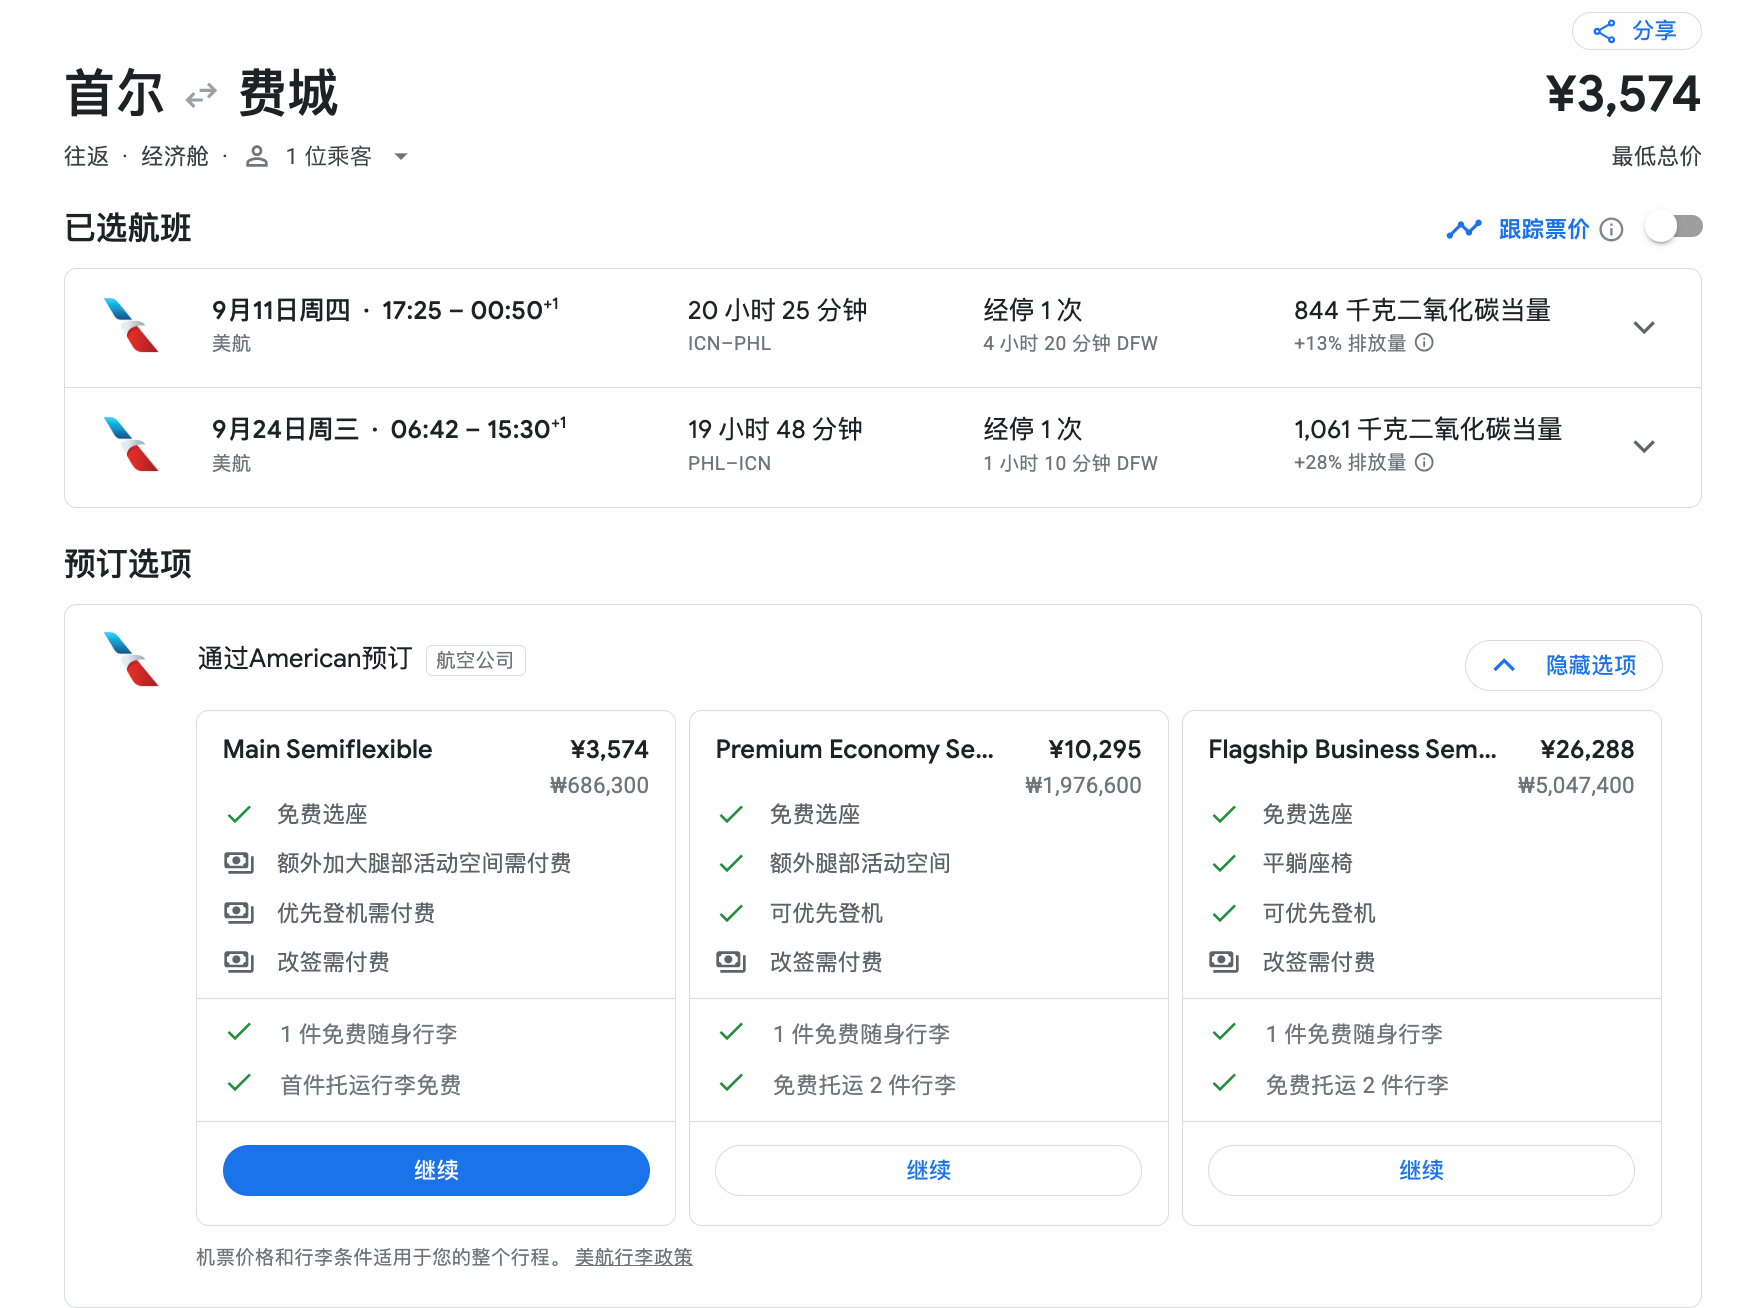Click info icon beside 跟踪票价
The height and width of the screenshot is (1308, 1746).
[x=1611, y=230]
